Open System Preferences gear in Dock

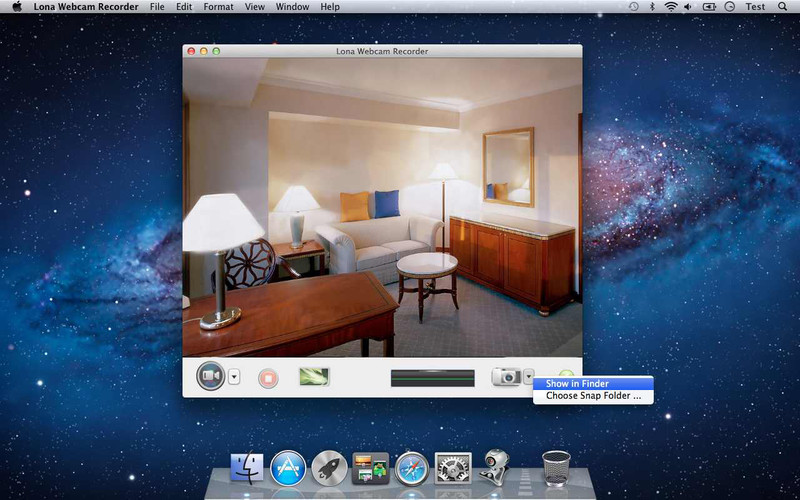453,468
